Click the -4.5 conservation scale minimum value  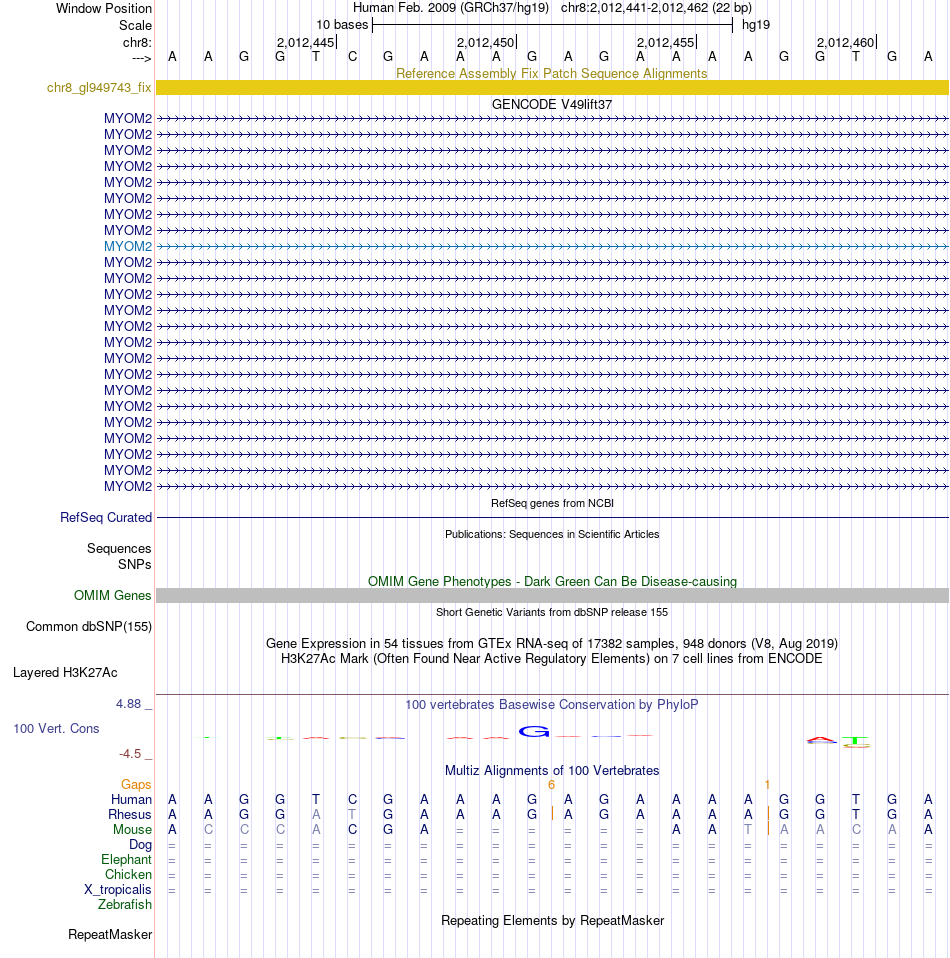[x=130, y=754]
